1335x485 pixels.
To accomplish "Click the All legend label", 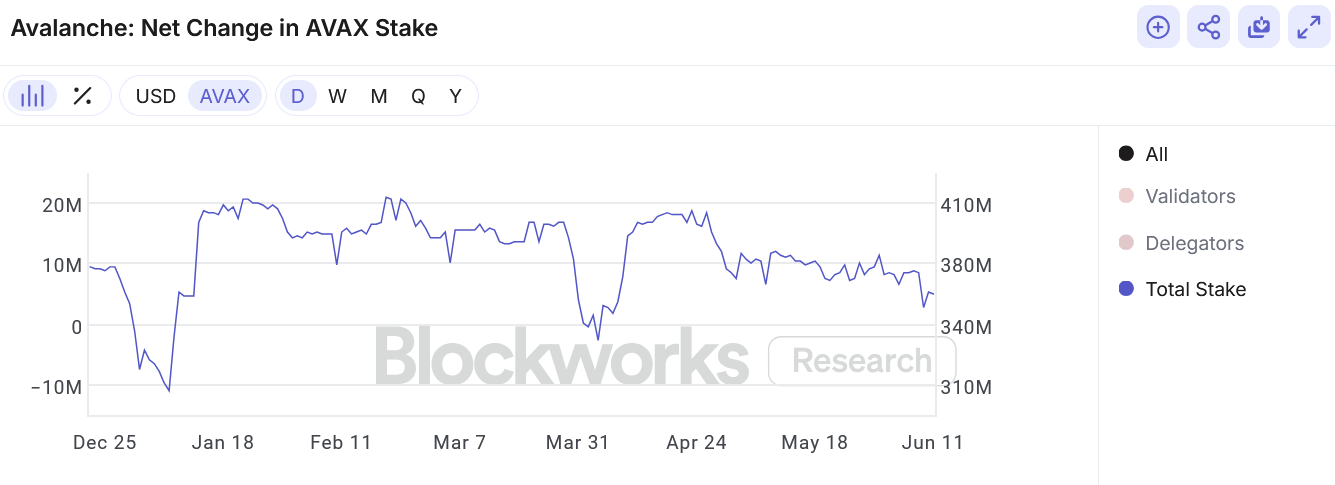I will 1157,154.
